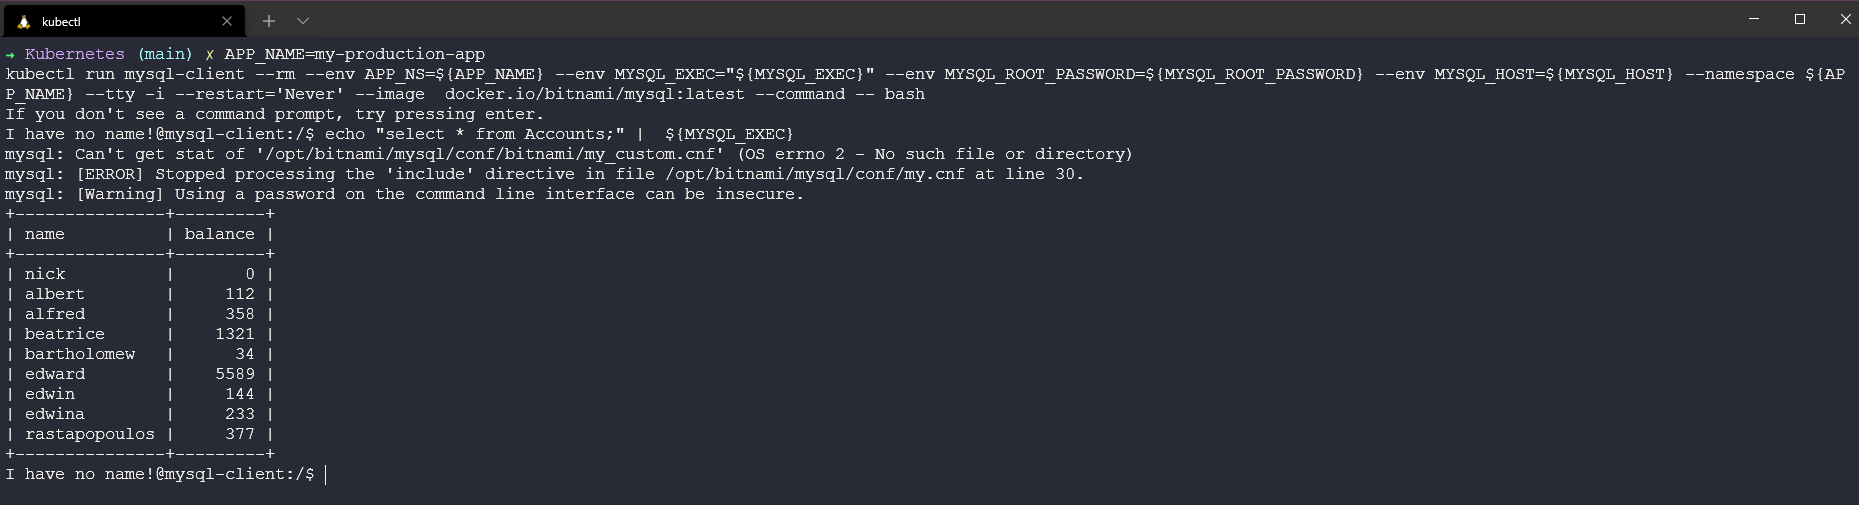Open a new terminal tab
Screen dimensions: 1859x505
pos(269,21)
